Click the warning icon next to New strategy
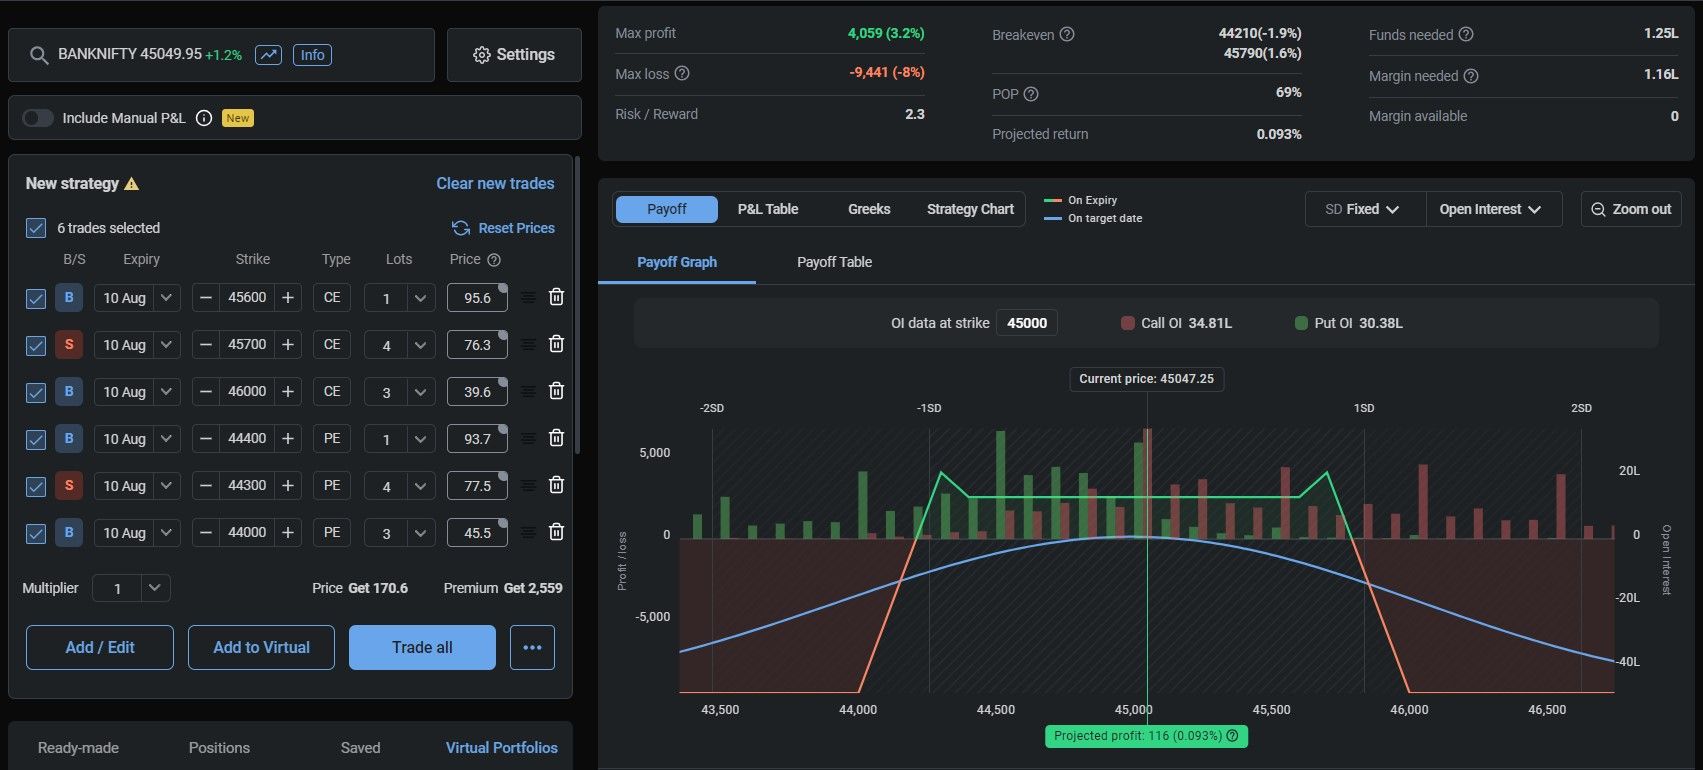The image size is (1703, 770). pyautogui.click(x=131, y=184)
